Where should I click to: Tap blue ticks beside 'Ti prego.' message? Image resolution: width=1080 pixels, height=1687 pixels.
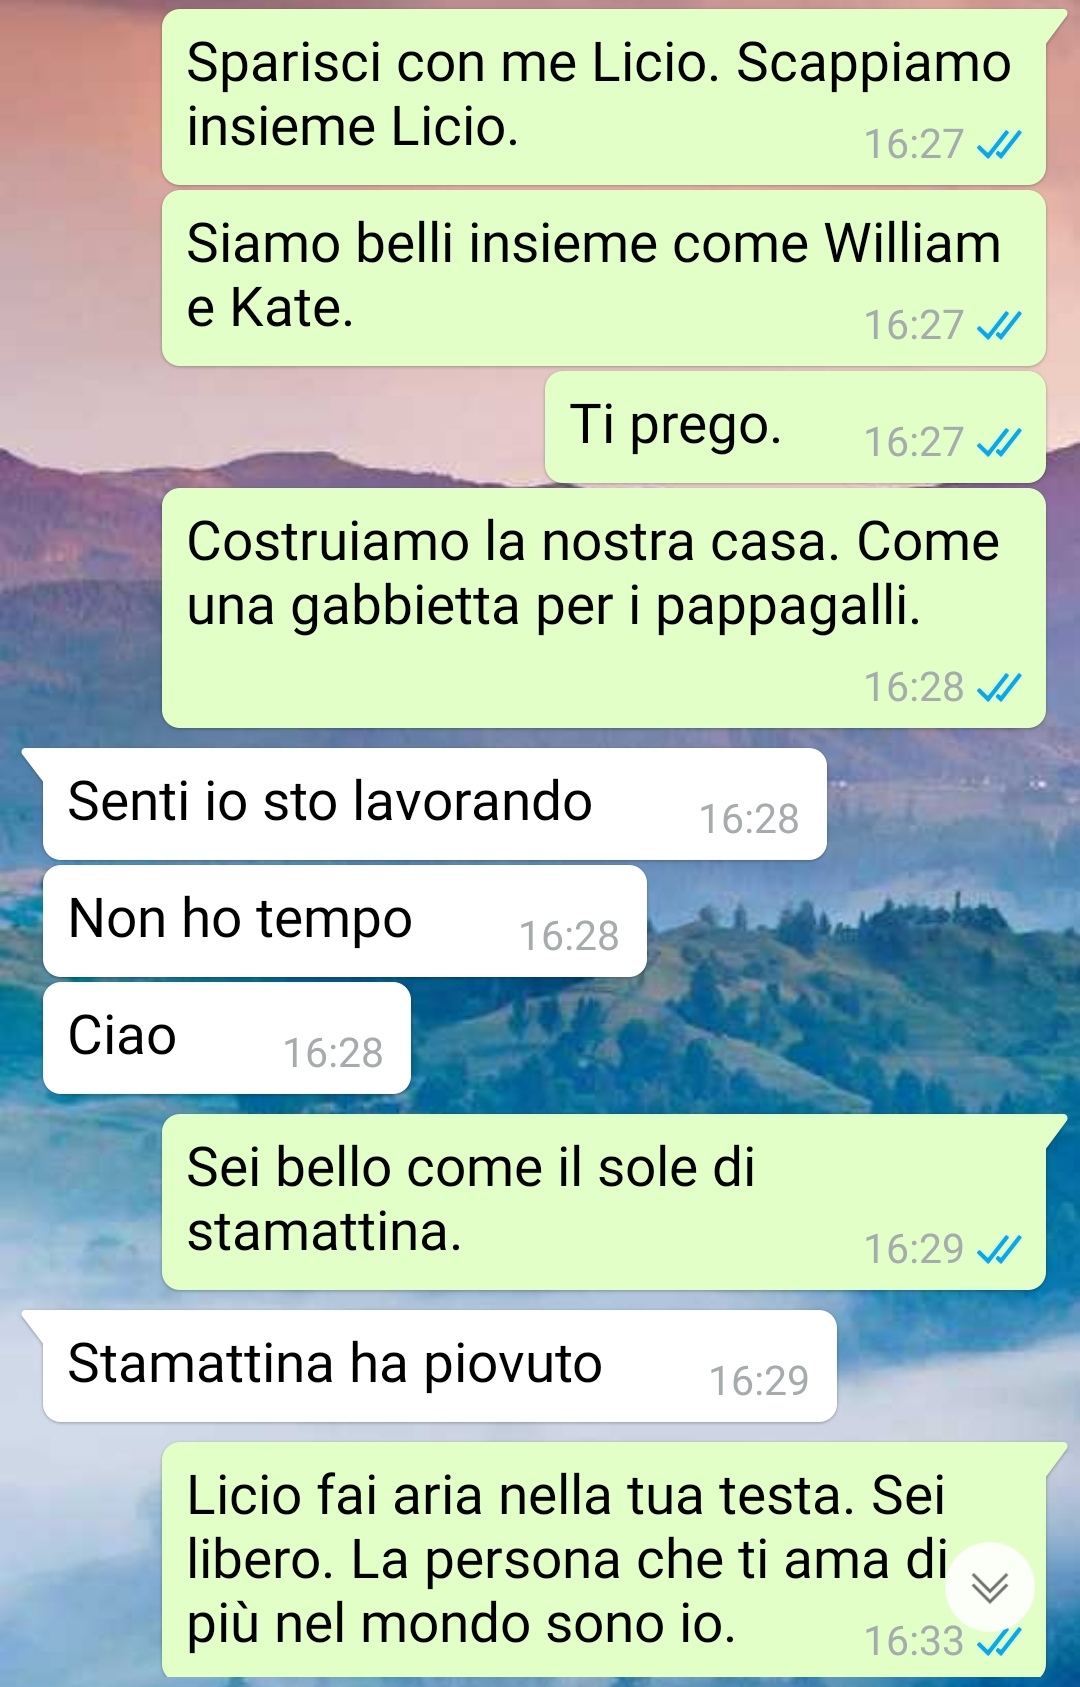pyautogui.click(x=999, y=443)
